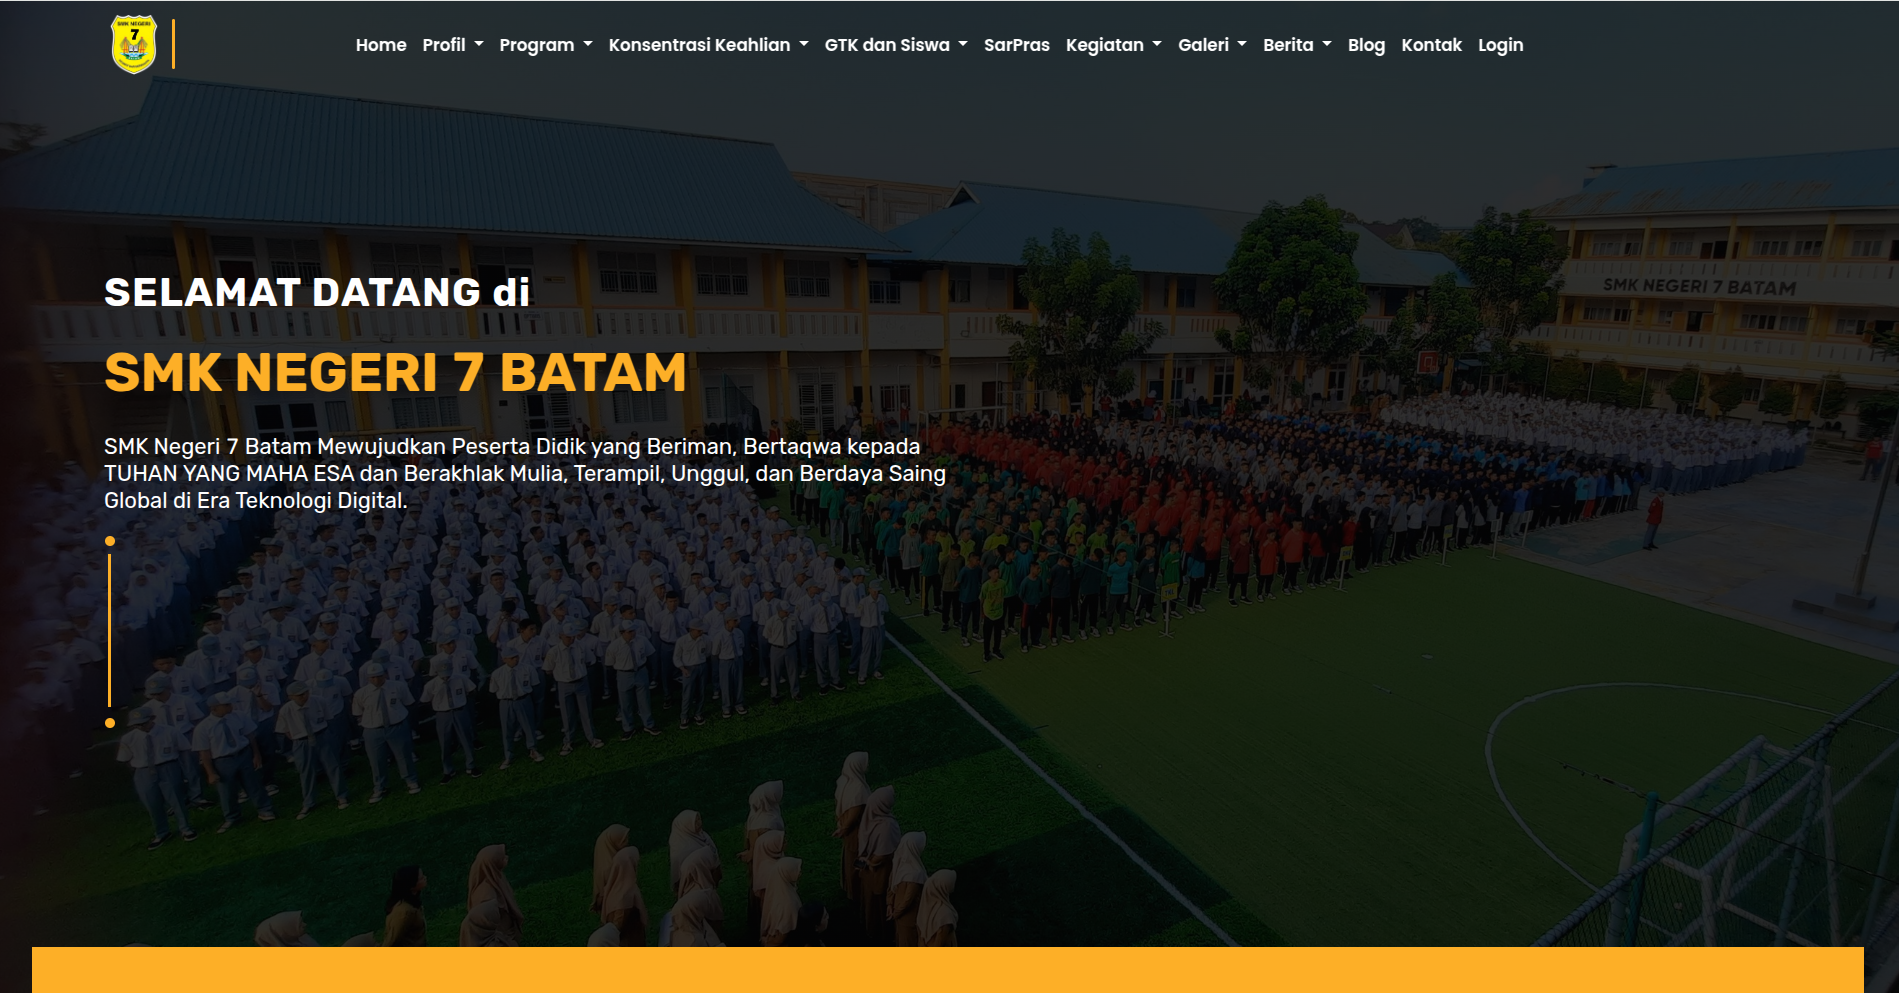Click the orange SMK NEGERI 7 BATAM heading
This screenshot has width=1899, height=993.
[x=395, y=373]
